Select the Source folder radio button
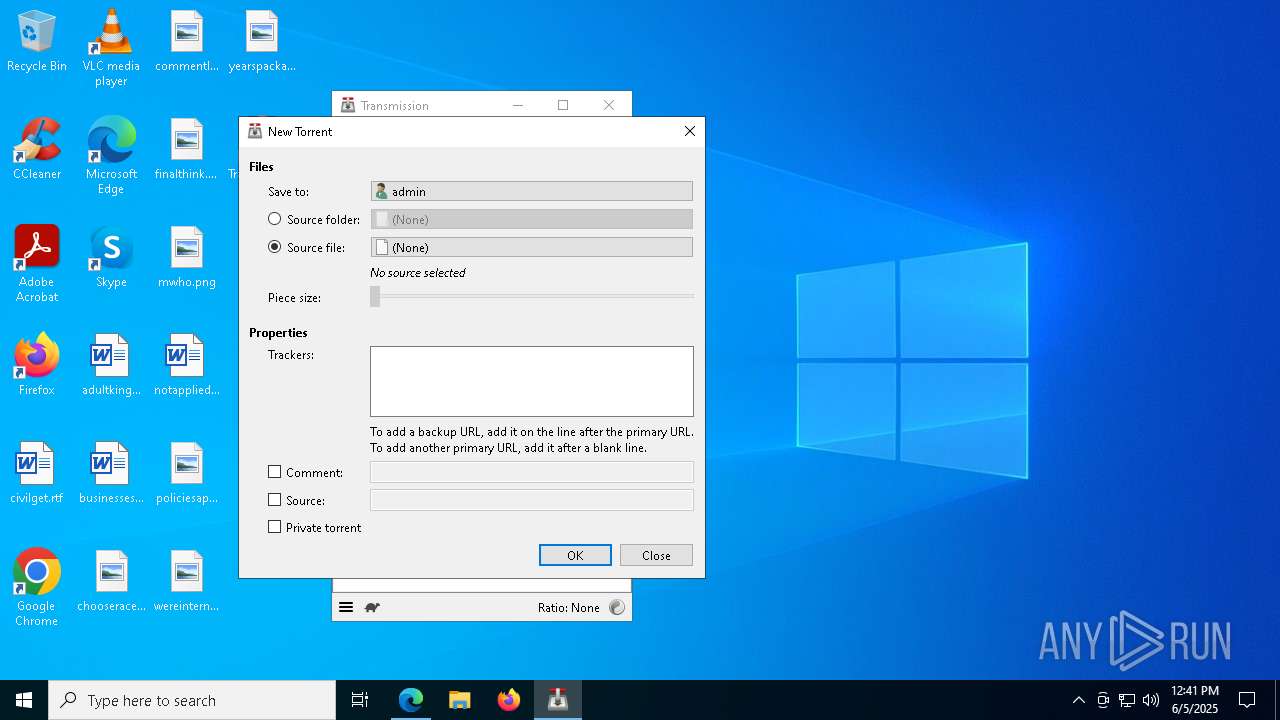Viewport: 1280px width, 720px height. (x=275, y=219)
